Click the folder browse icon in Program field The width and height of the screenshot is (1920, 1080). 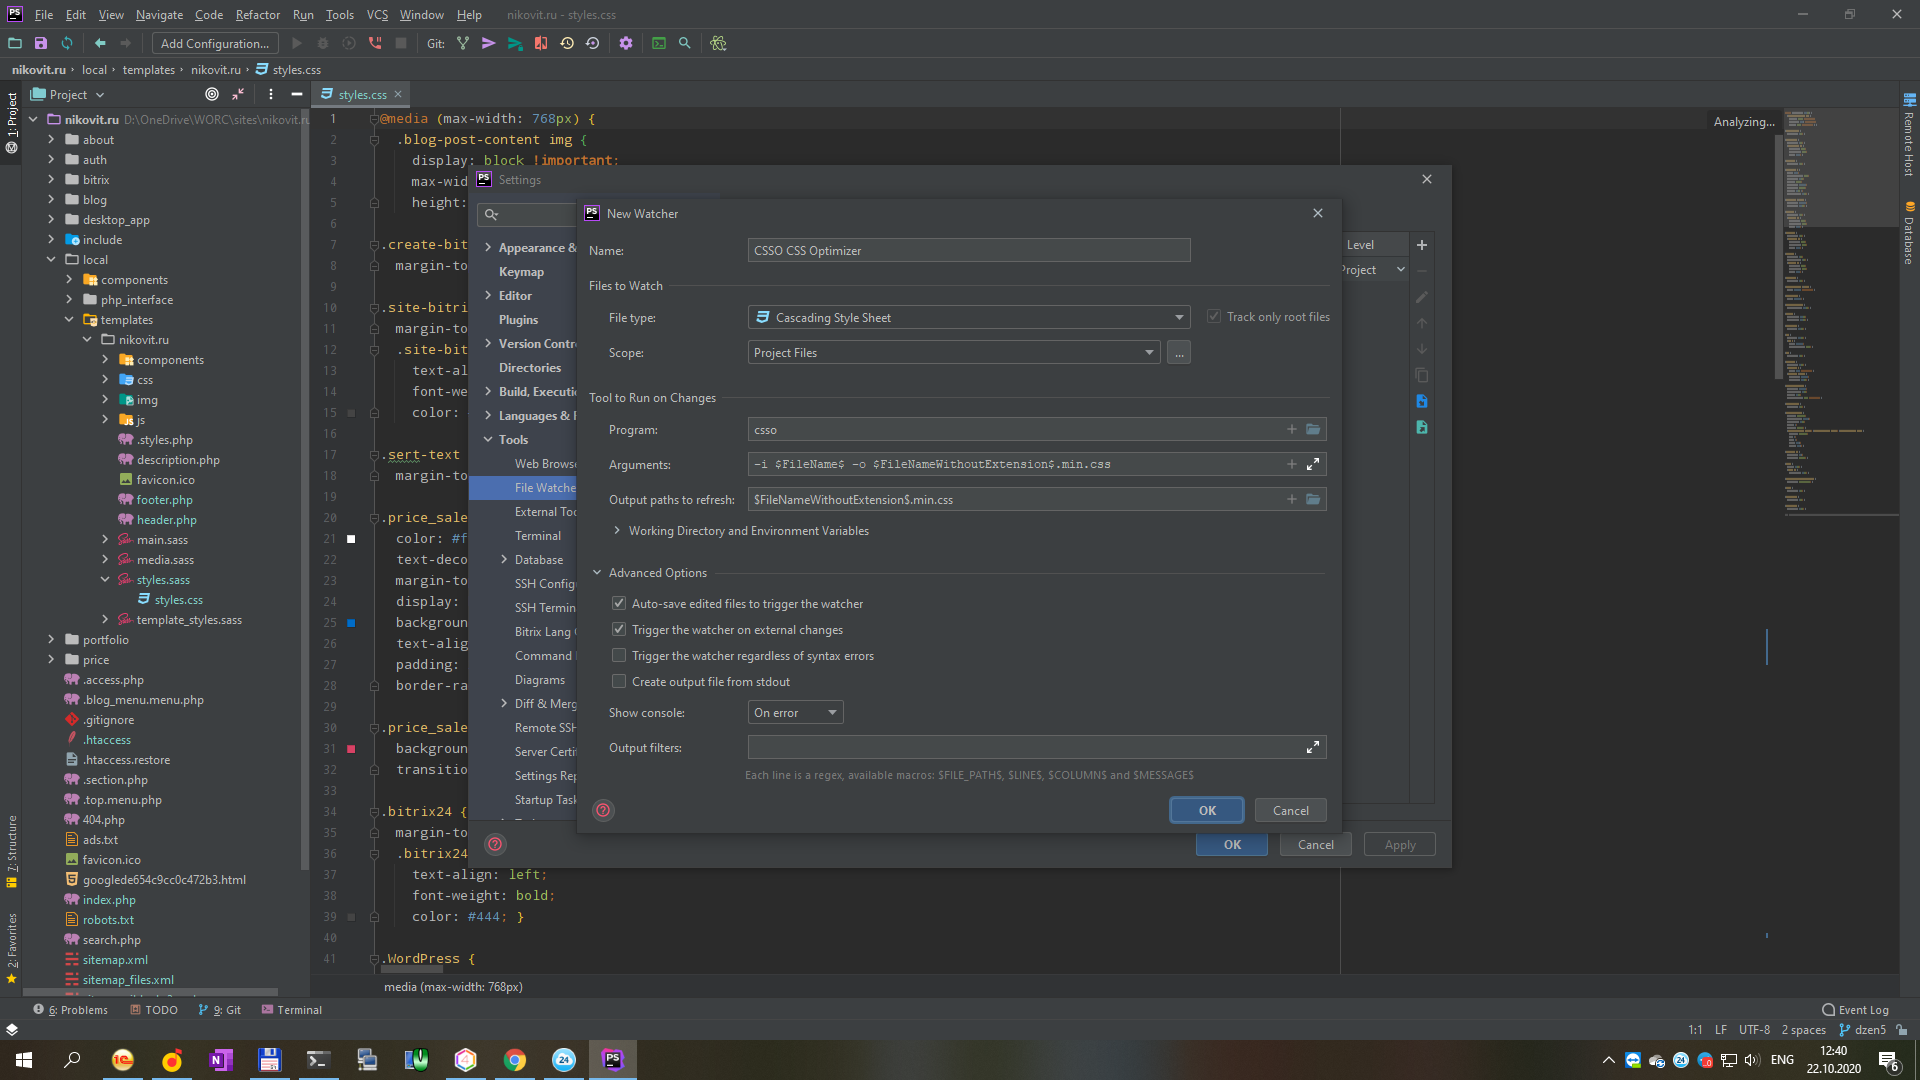[1313, 429]
